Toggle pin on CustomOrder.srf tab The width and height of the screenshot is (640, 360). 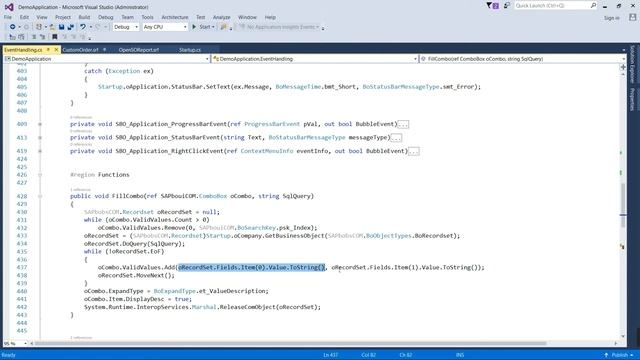tap(104, 50)
